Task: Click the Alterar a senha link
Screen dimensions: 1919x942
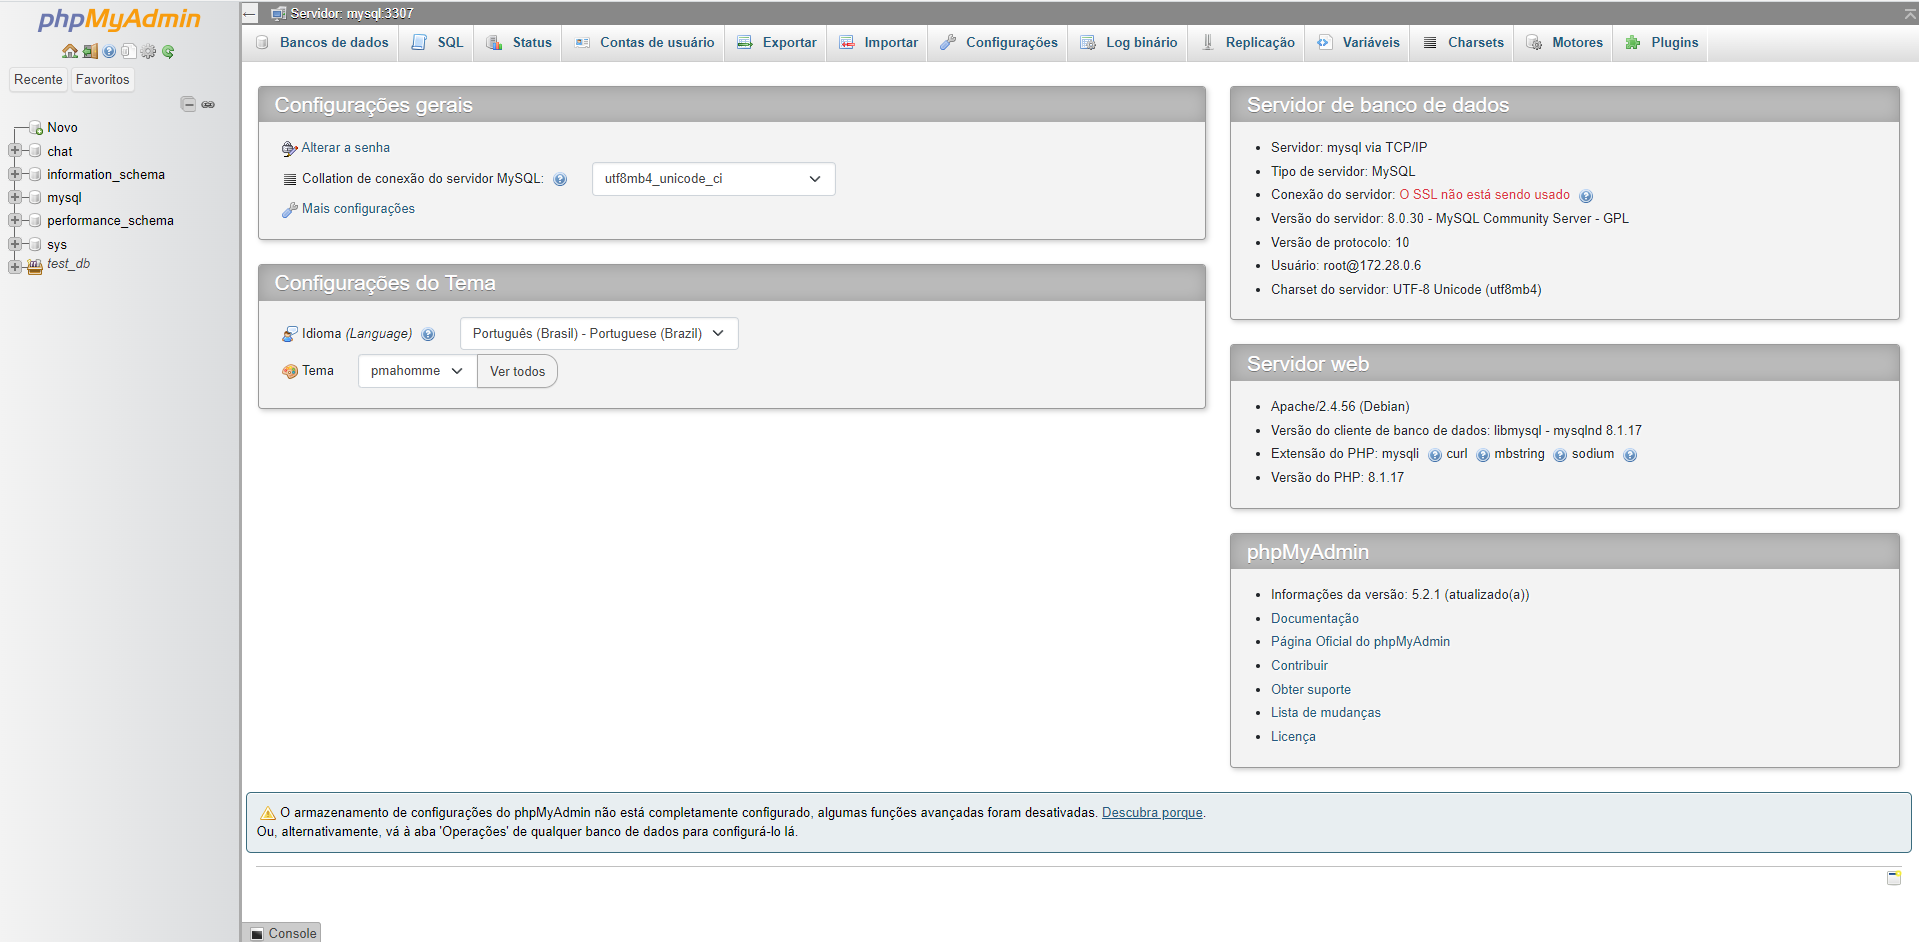Action: (346, 148)
